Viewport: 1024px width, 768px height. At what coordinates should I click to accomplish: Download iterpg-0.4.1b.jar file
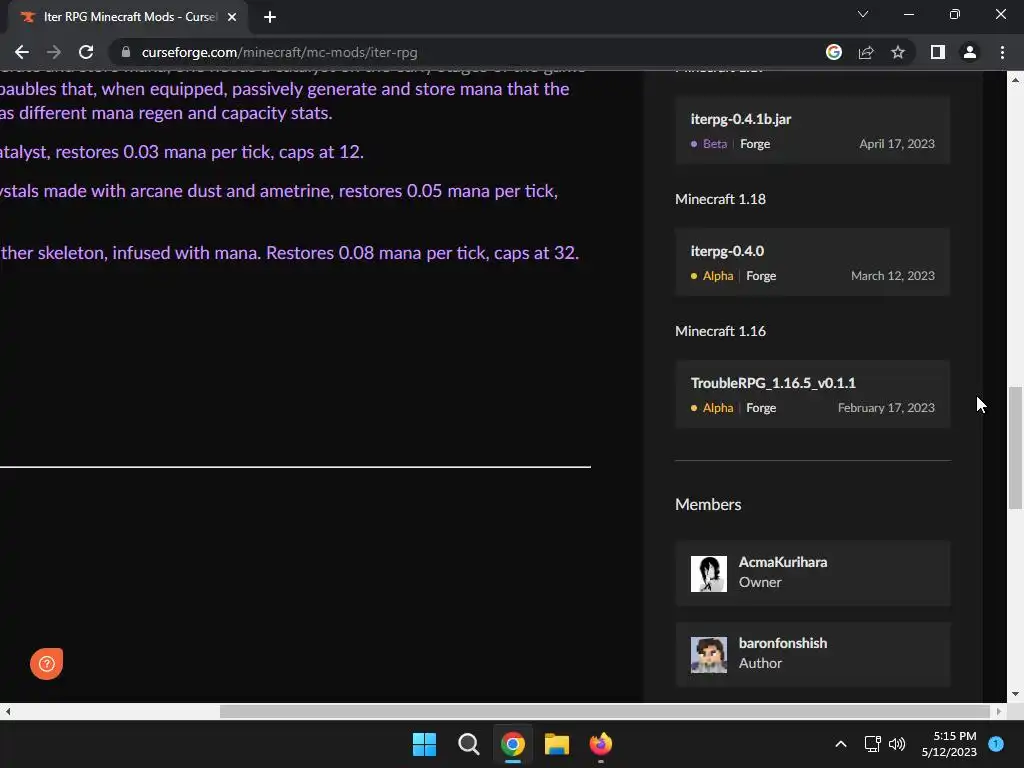point(812,130)
